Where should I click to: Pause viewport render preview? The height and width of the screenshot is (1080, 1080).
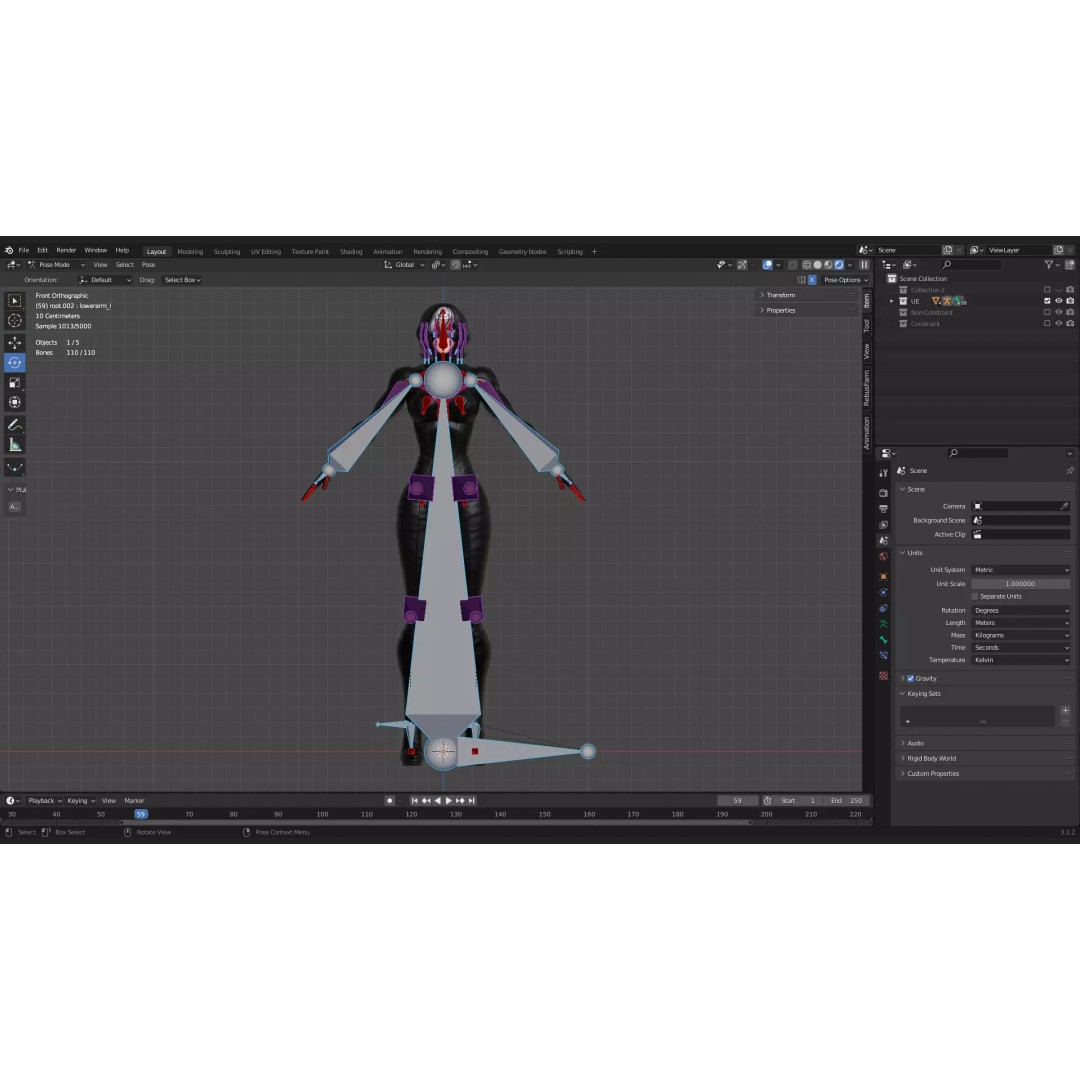864,265
